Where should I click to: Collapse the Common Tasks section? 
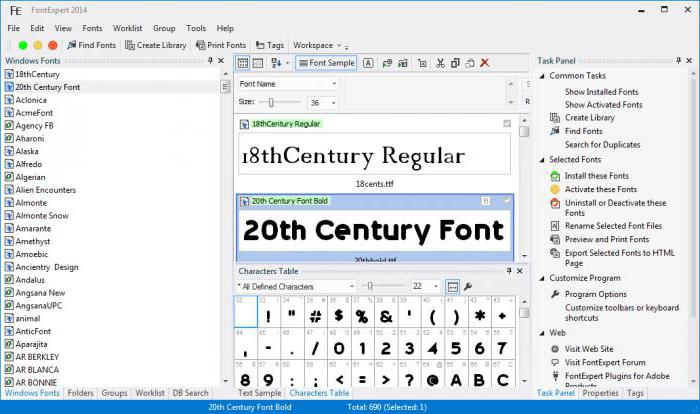542,76
